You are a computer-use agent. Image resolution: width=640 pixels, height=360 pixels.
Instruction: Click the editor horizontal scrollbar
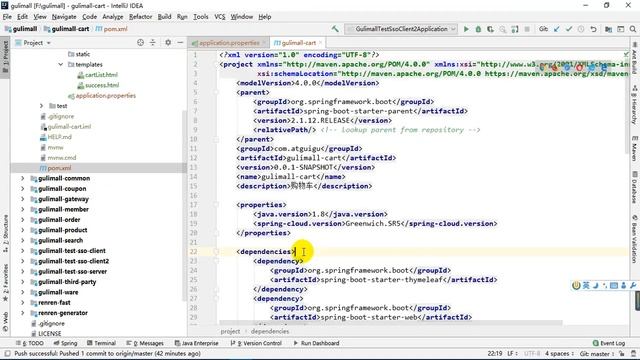[391, 323]
